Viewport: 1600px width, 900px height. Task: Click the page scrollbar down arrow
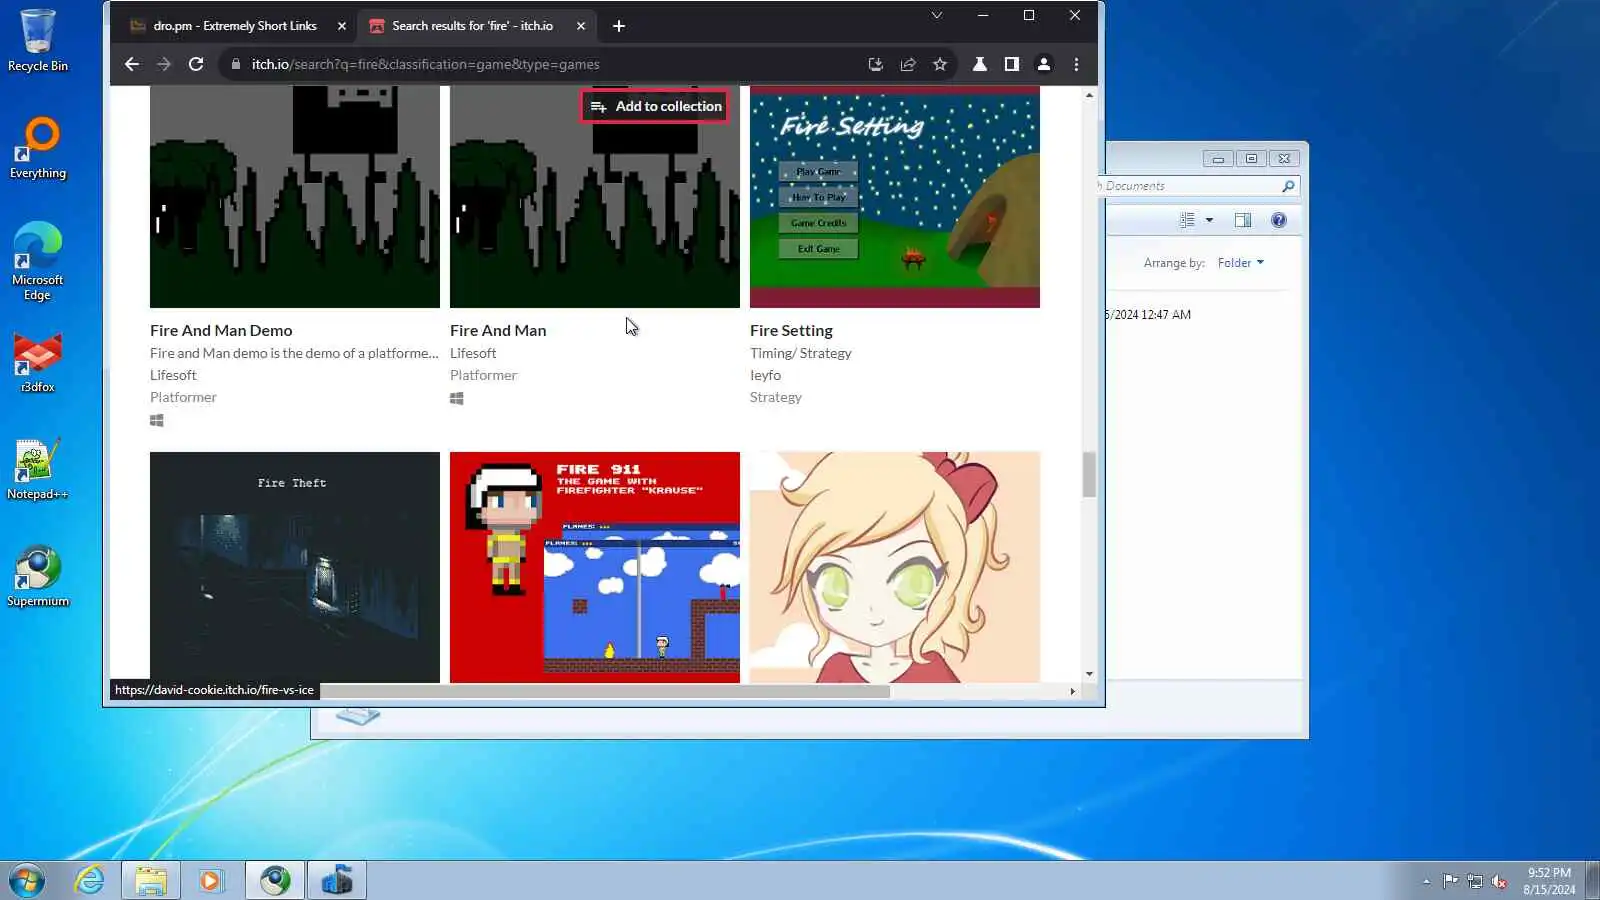pos(1089,674)
